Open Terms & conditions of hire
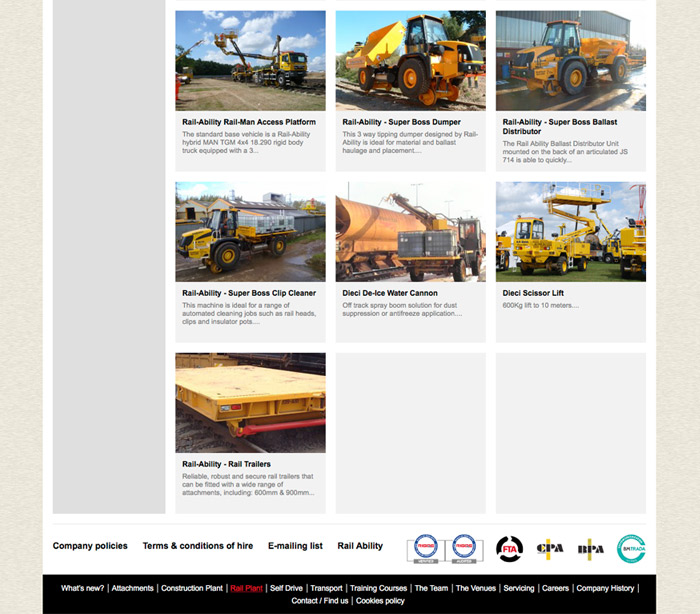Viewport: 700px width, 614px height. [198, 546]
